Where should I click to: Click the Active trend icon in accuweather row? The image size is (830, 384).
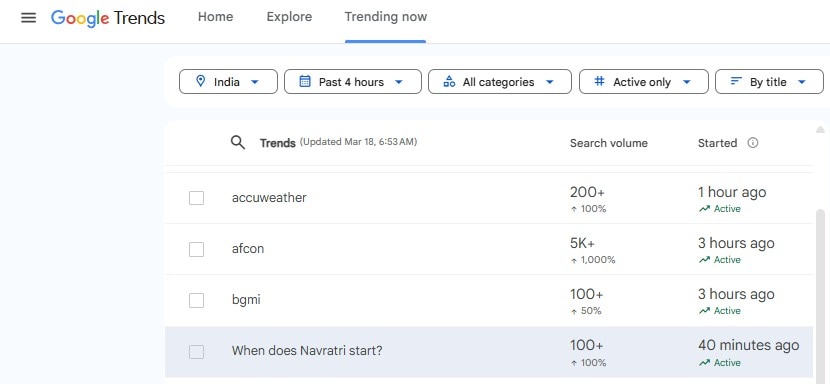pos(704,209)
